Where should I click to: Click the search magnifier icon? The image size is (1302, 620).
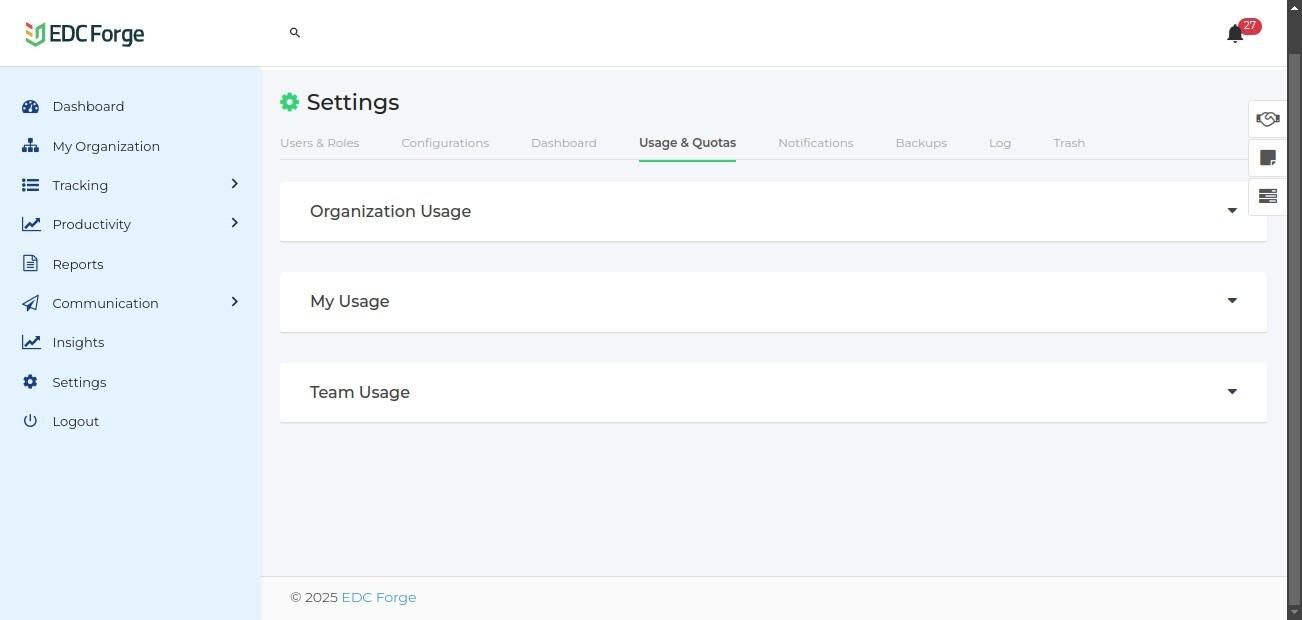click(295, 33)
